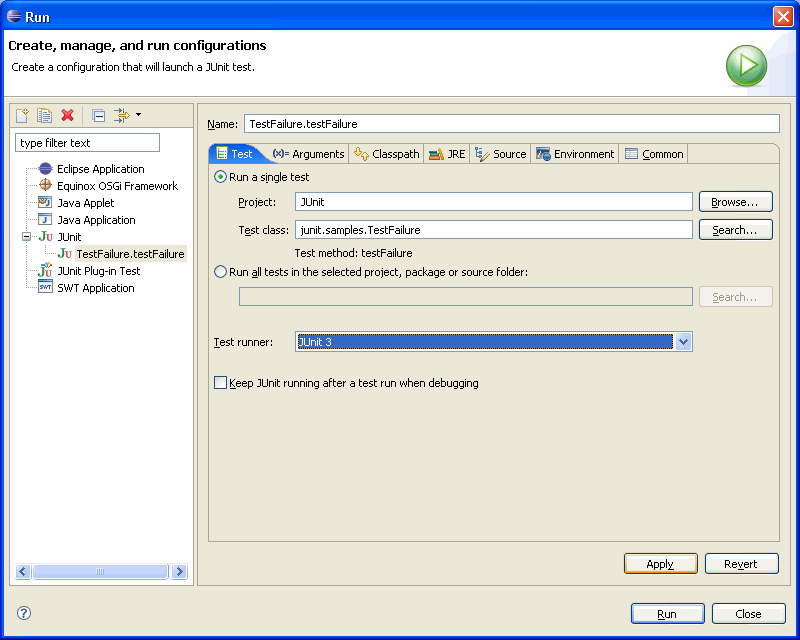The height and width of the screenshot is (640, 800).
Task: Click the Eclipse icon in the title bar
Action: 14,16
